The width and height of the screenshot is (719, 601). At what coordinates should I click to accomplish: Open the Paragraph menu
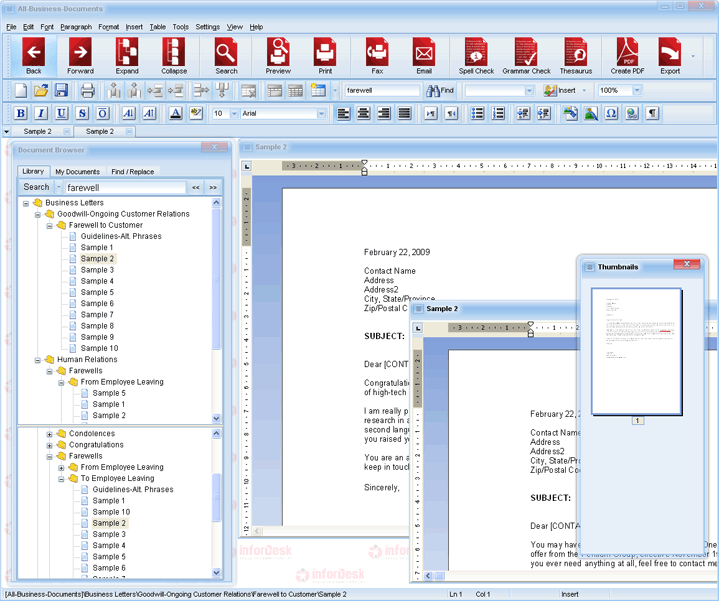click(76, 27)
